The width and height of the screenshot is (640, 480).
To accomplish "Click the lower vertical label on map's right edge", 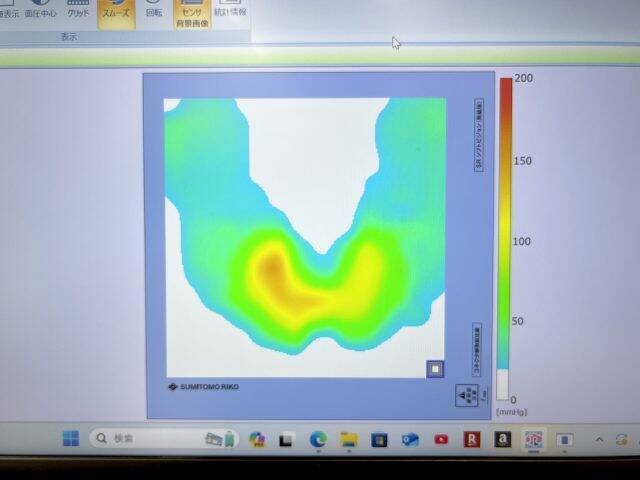I will pyautogui.click(x=478, y=348).
